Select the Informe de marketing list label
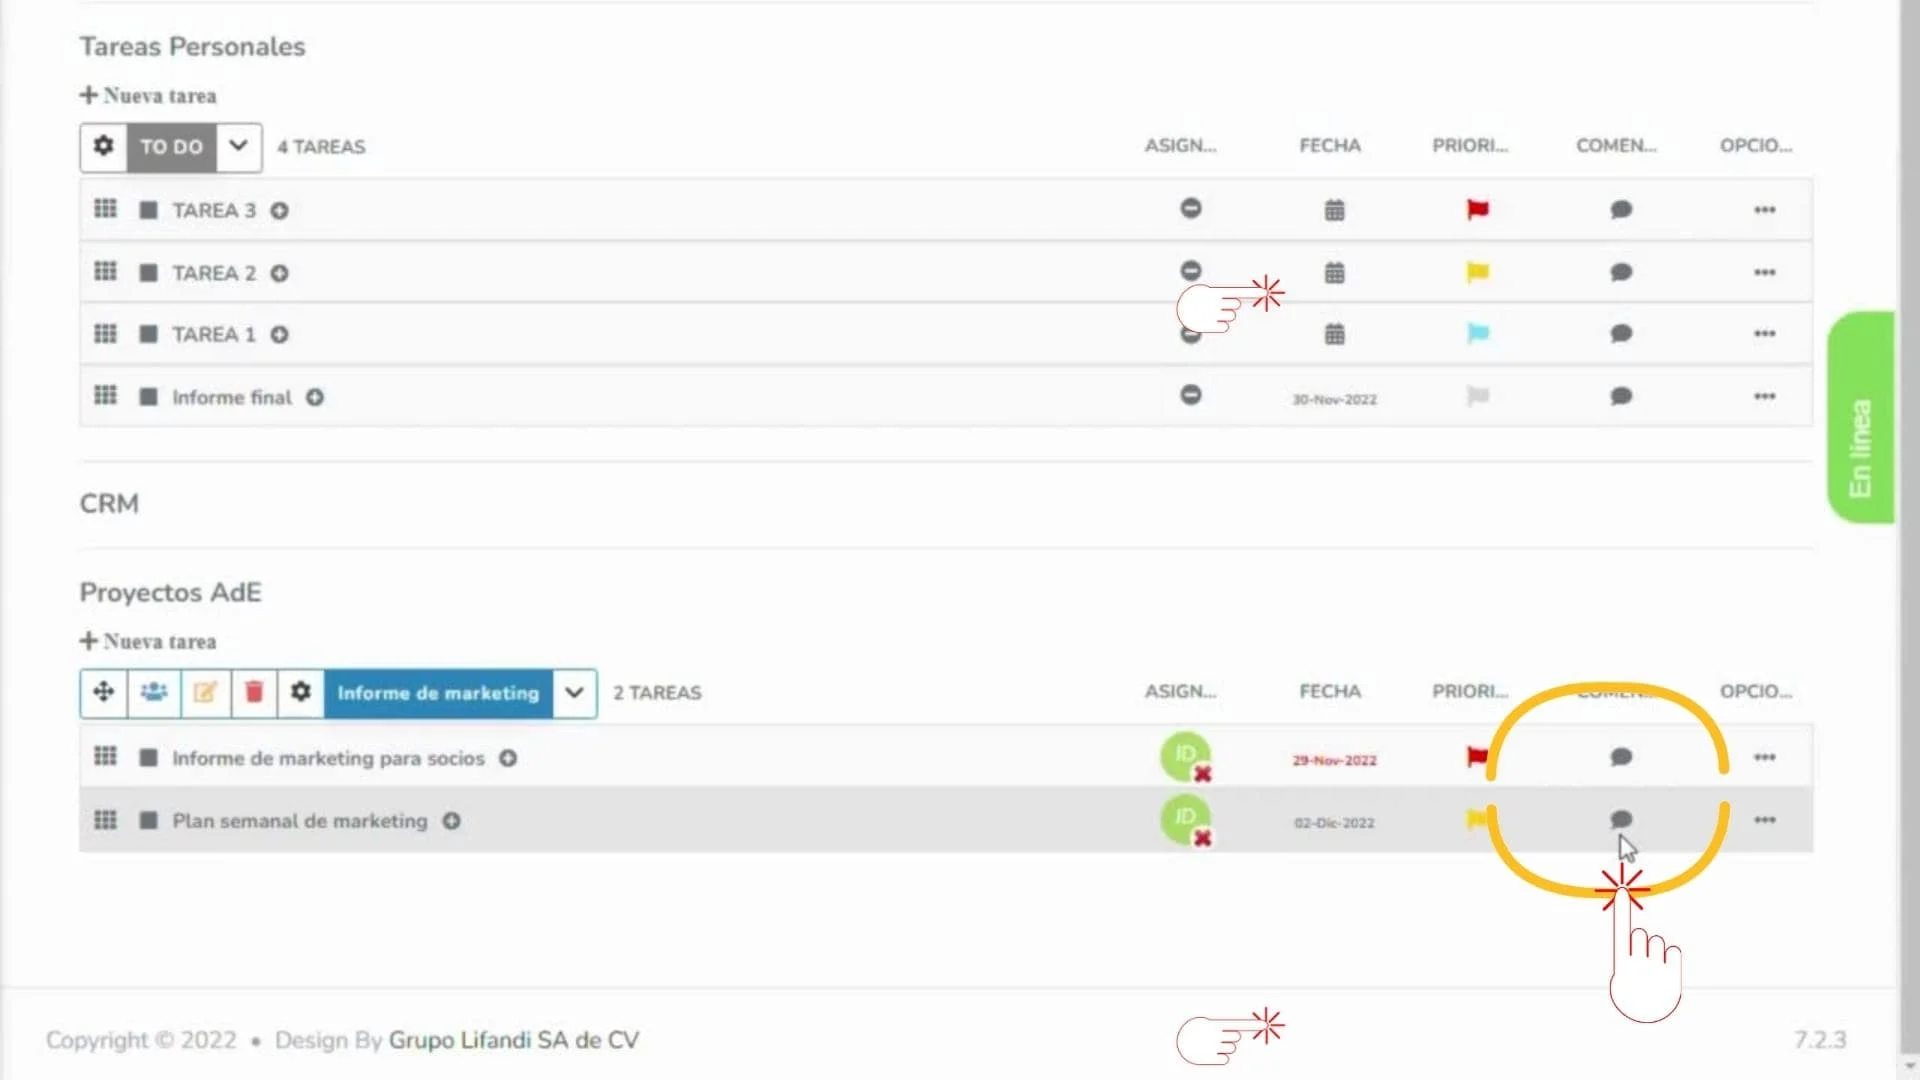Screen dimensions: 1920x1080 tap(438, 692)
